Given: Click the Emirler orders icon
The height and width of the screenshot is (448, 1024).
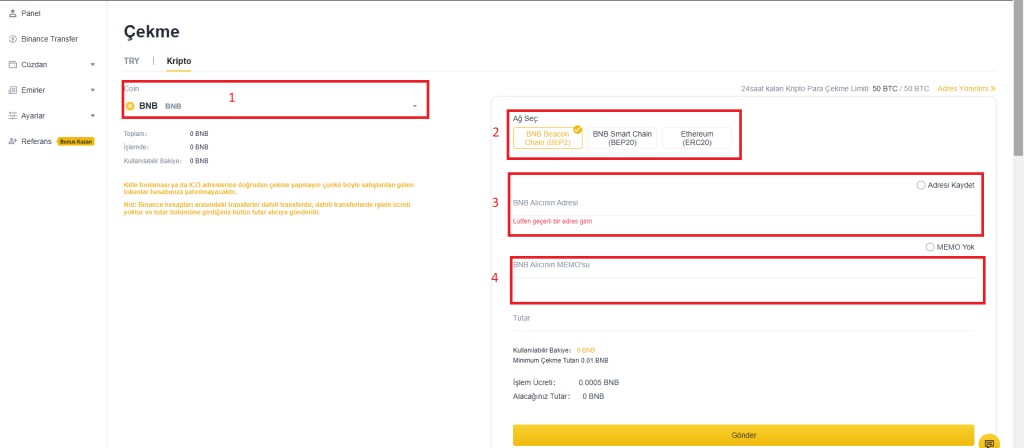Looking at the screenshot, I should coord(12,90).
